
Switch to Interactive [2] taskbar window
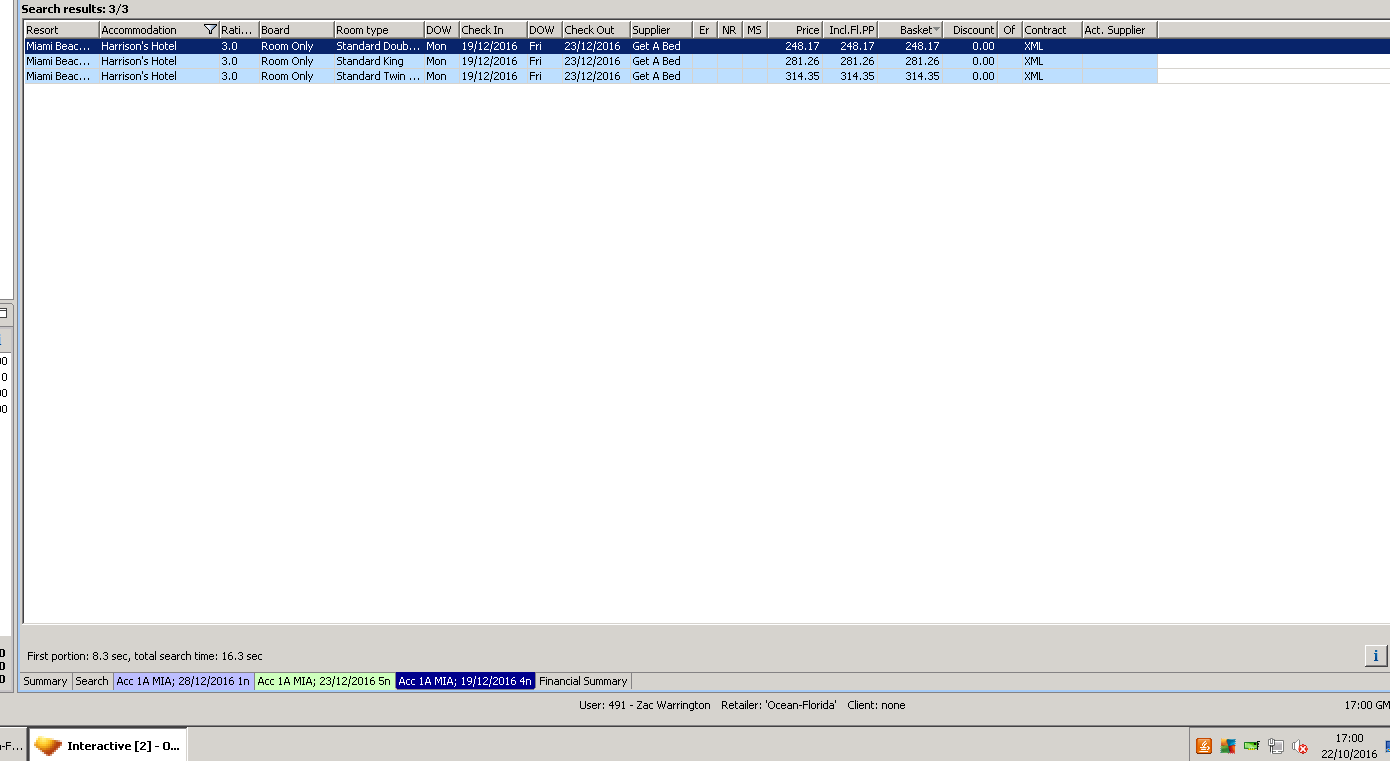point(108,746)
